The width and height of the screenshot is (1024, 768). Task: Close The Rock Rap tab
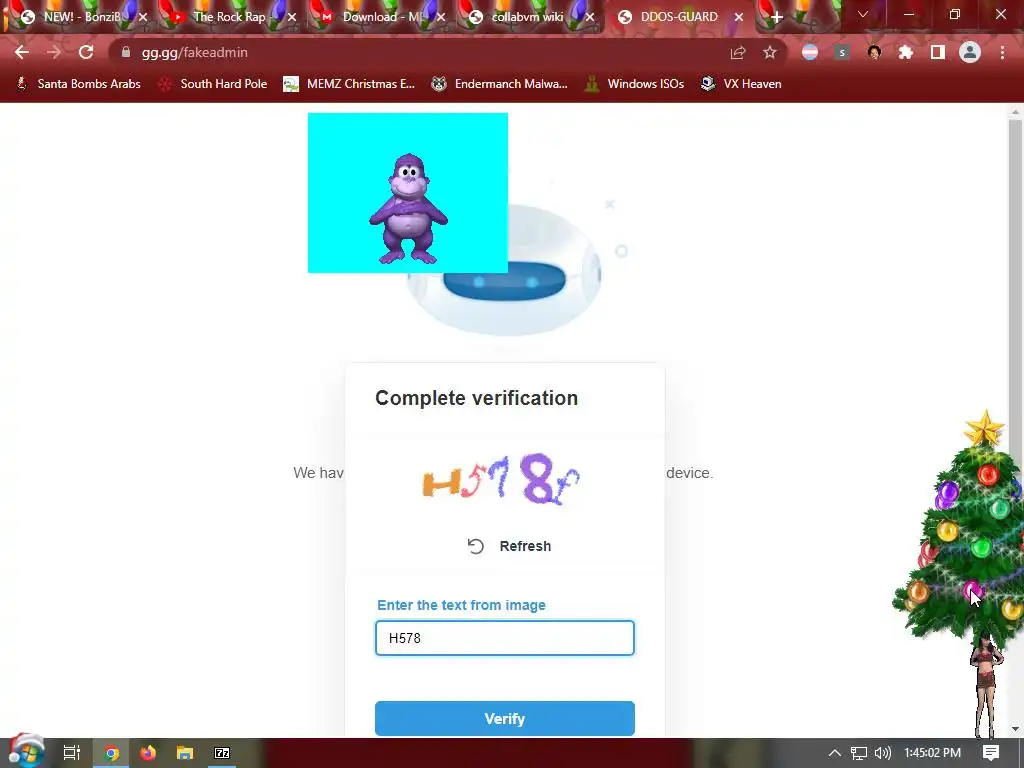pos(292,17)
